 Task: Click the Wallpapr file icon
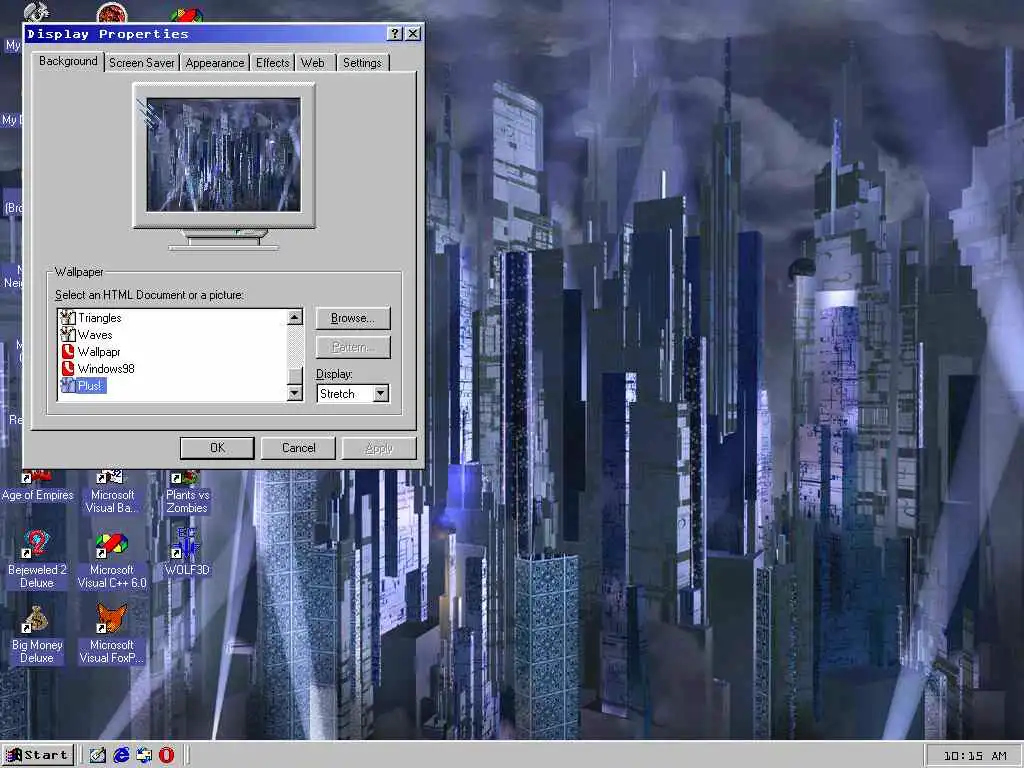point(68,352)
